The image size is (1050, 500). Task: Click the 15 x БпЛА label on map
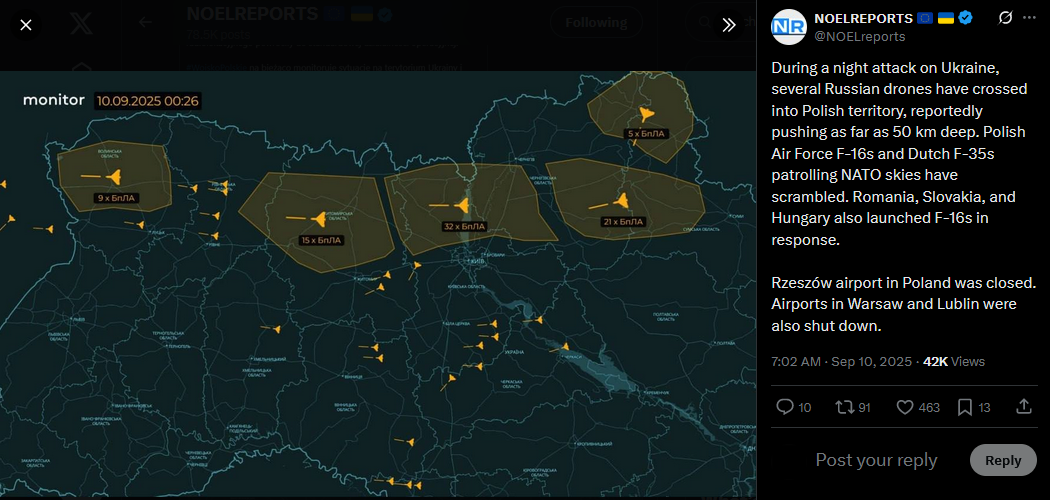click(x=322, y=240)
